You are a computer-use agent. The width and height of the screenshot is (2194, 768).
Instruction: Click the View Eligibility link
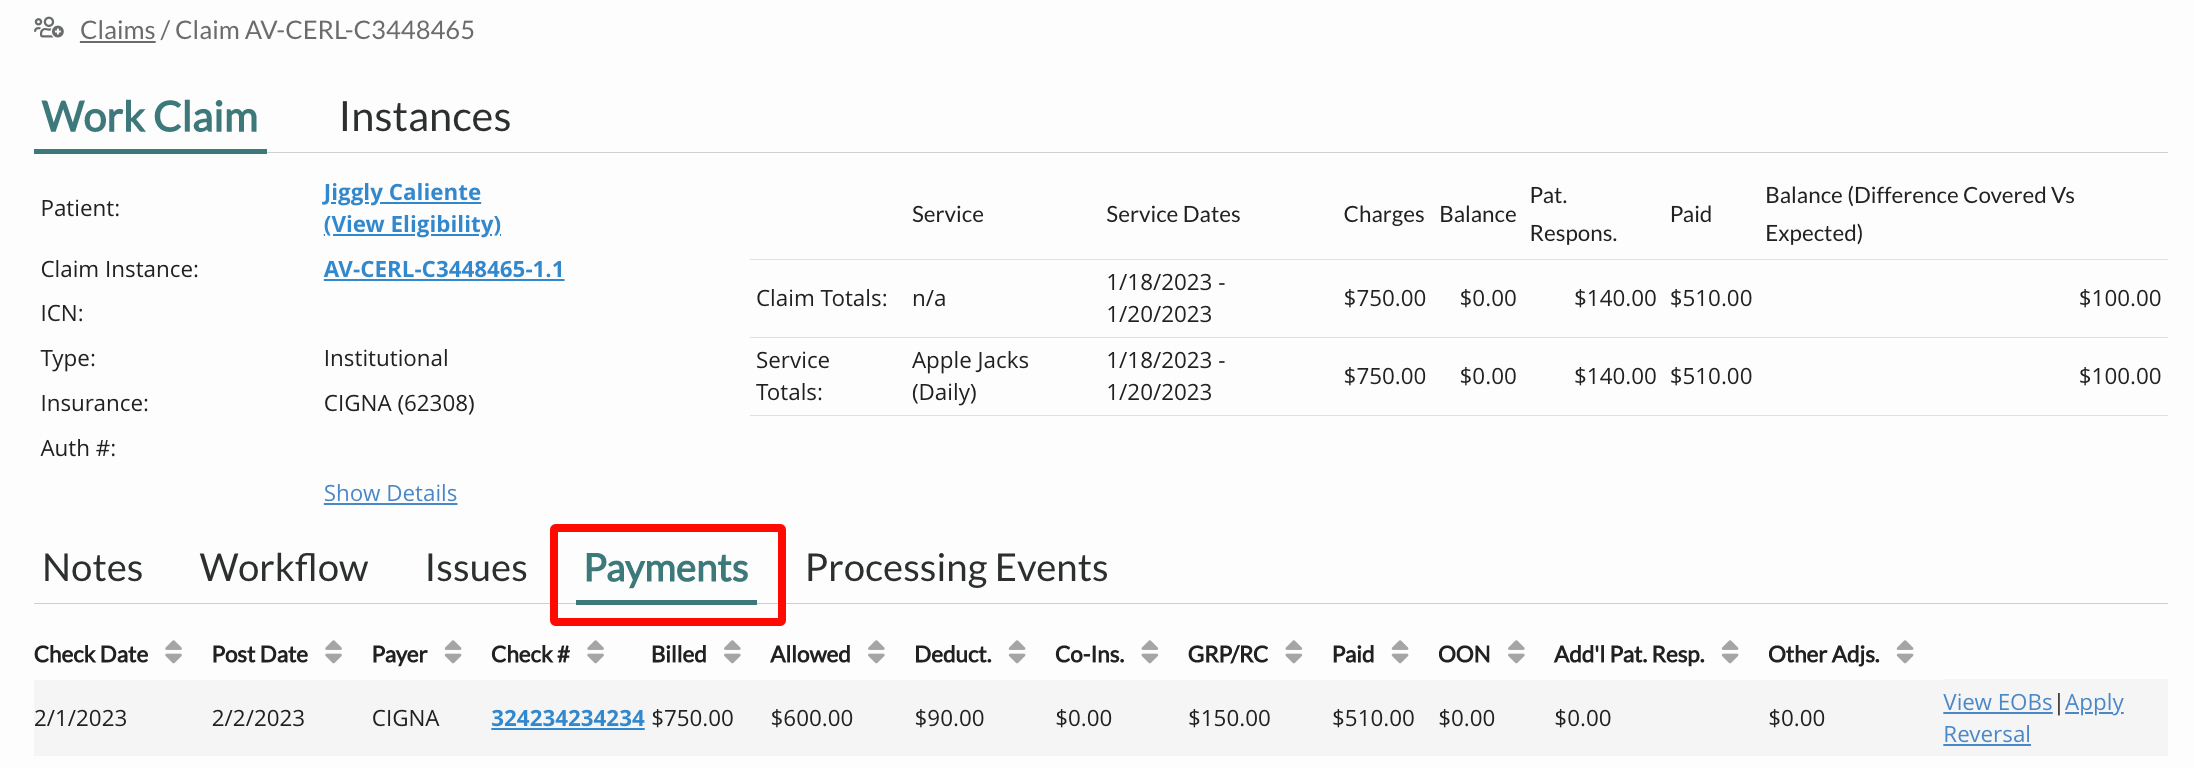tap(412, 224)
